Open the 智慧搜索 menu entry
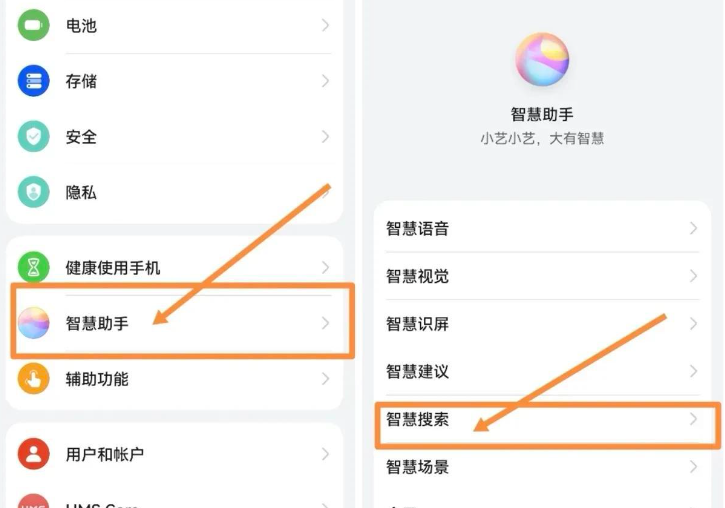725x508 pixels. pos(542,419)
